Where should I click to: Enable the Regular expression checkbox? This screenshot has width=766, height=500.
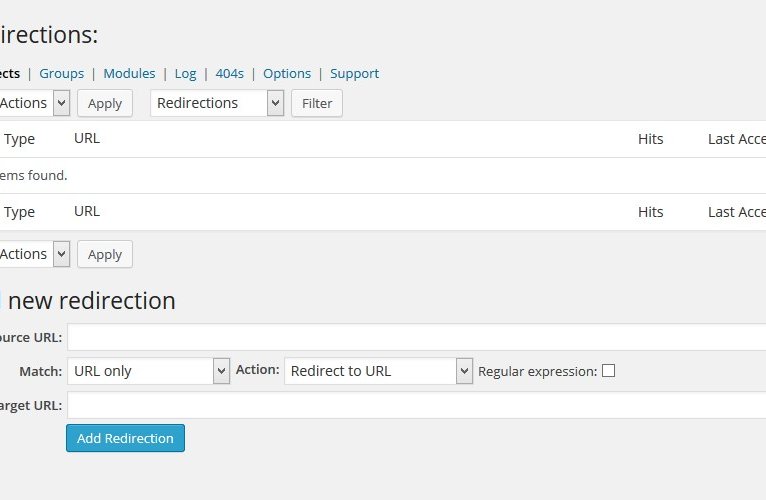point(608,371)
